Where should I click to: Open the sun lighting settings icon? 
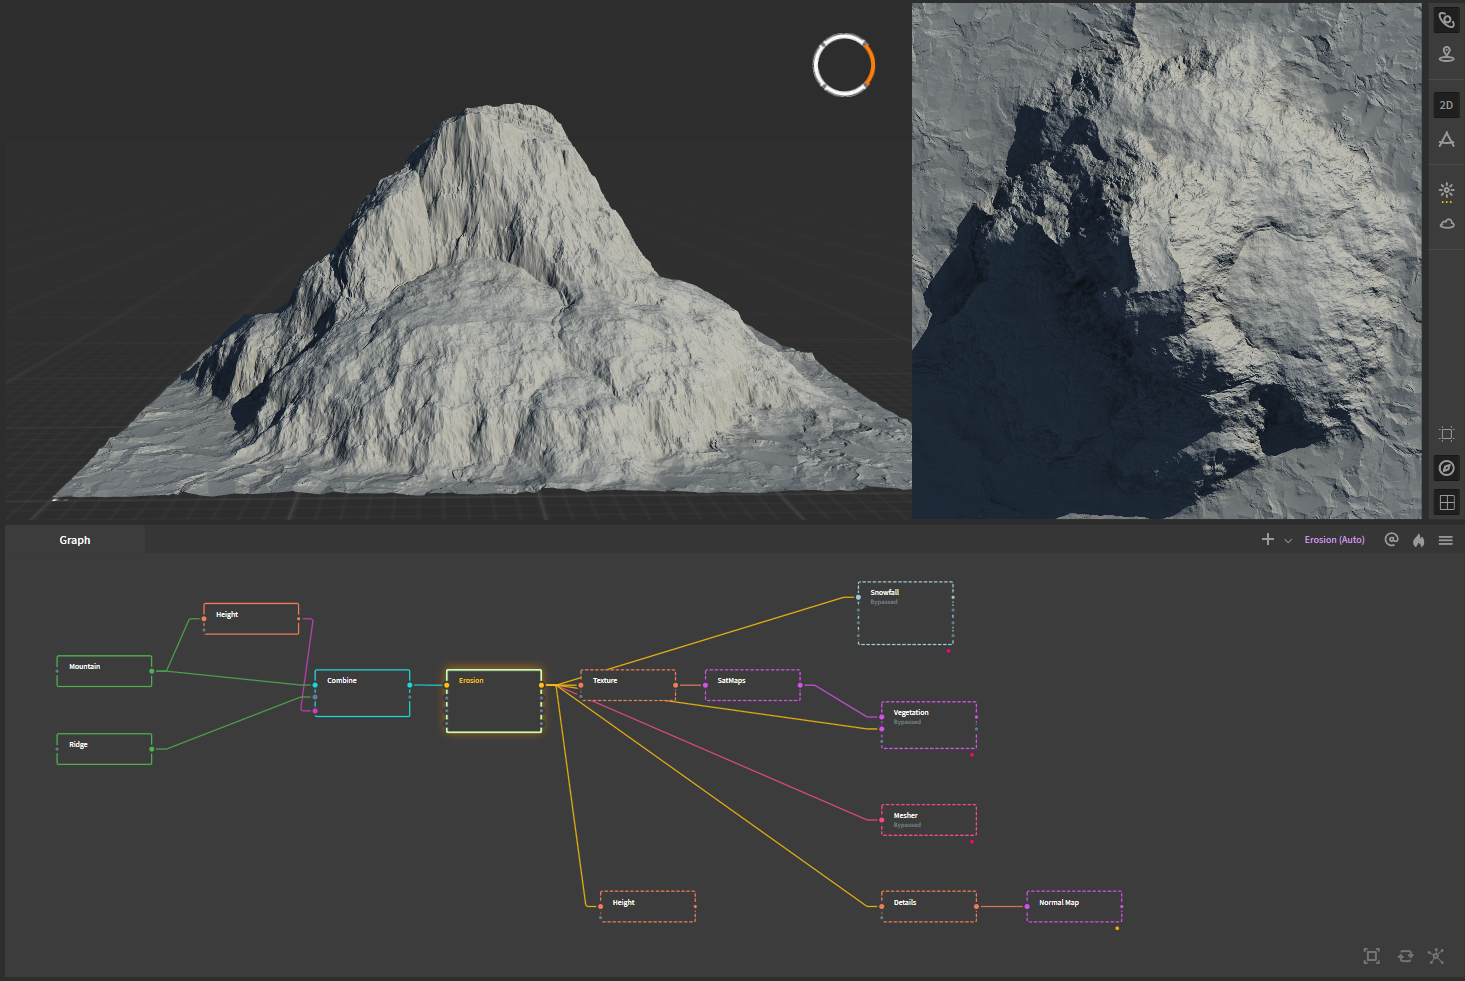(1446, 191)
